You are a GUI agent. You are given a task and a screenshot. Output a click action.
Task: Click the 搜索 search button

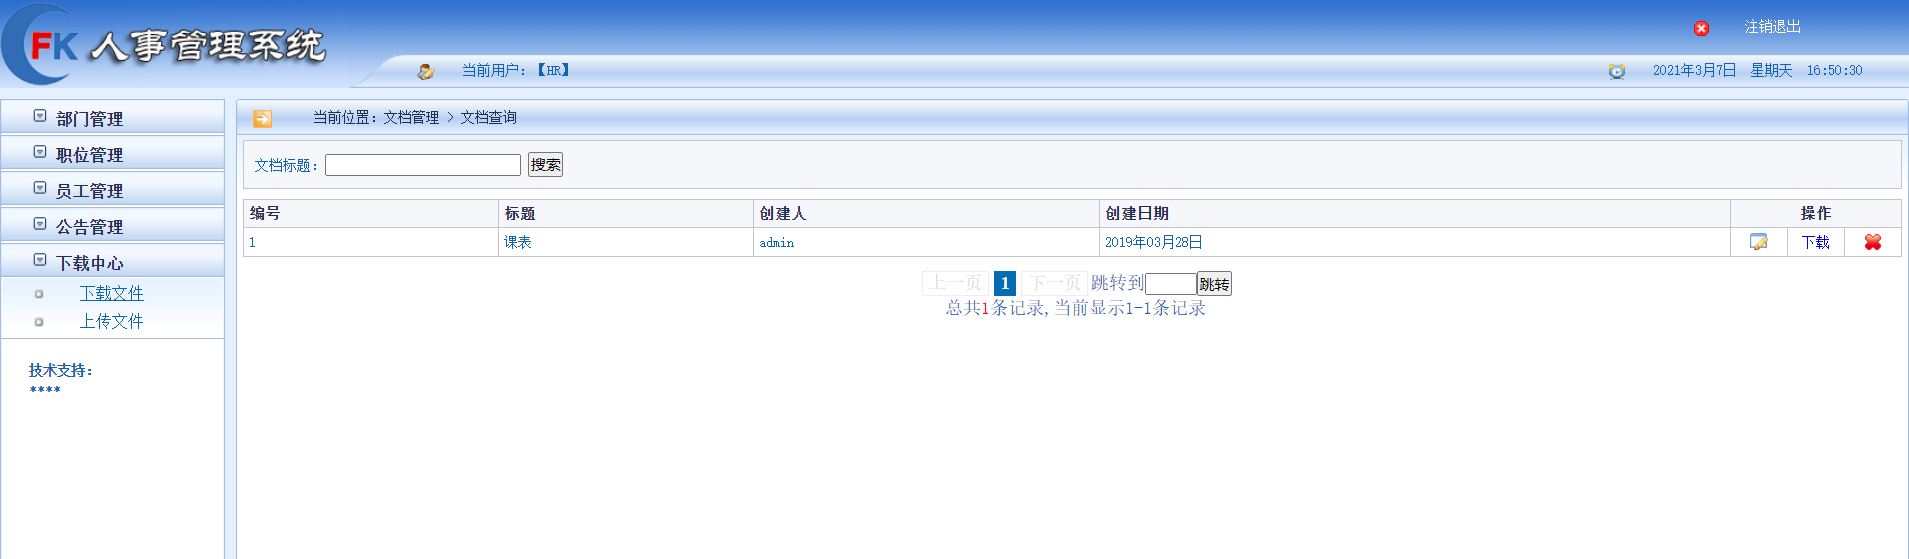pos(545,165)
